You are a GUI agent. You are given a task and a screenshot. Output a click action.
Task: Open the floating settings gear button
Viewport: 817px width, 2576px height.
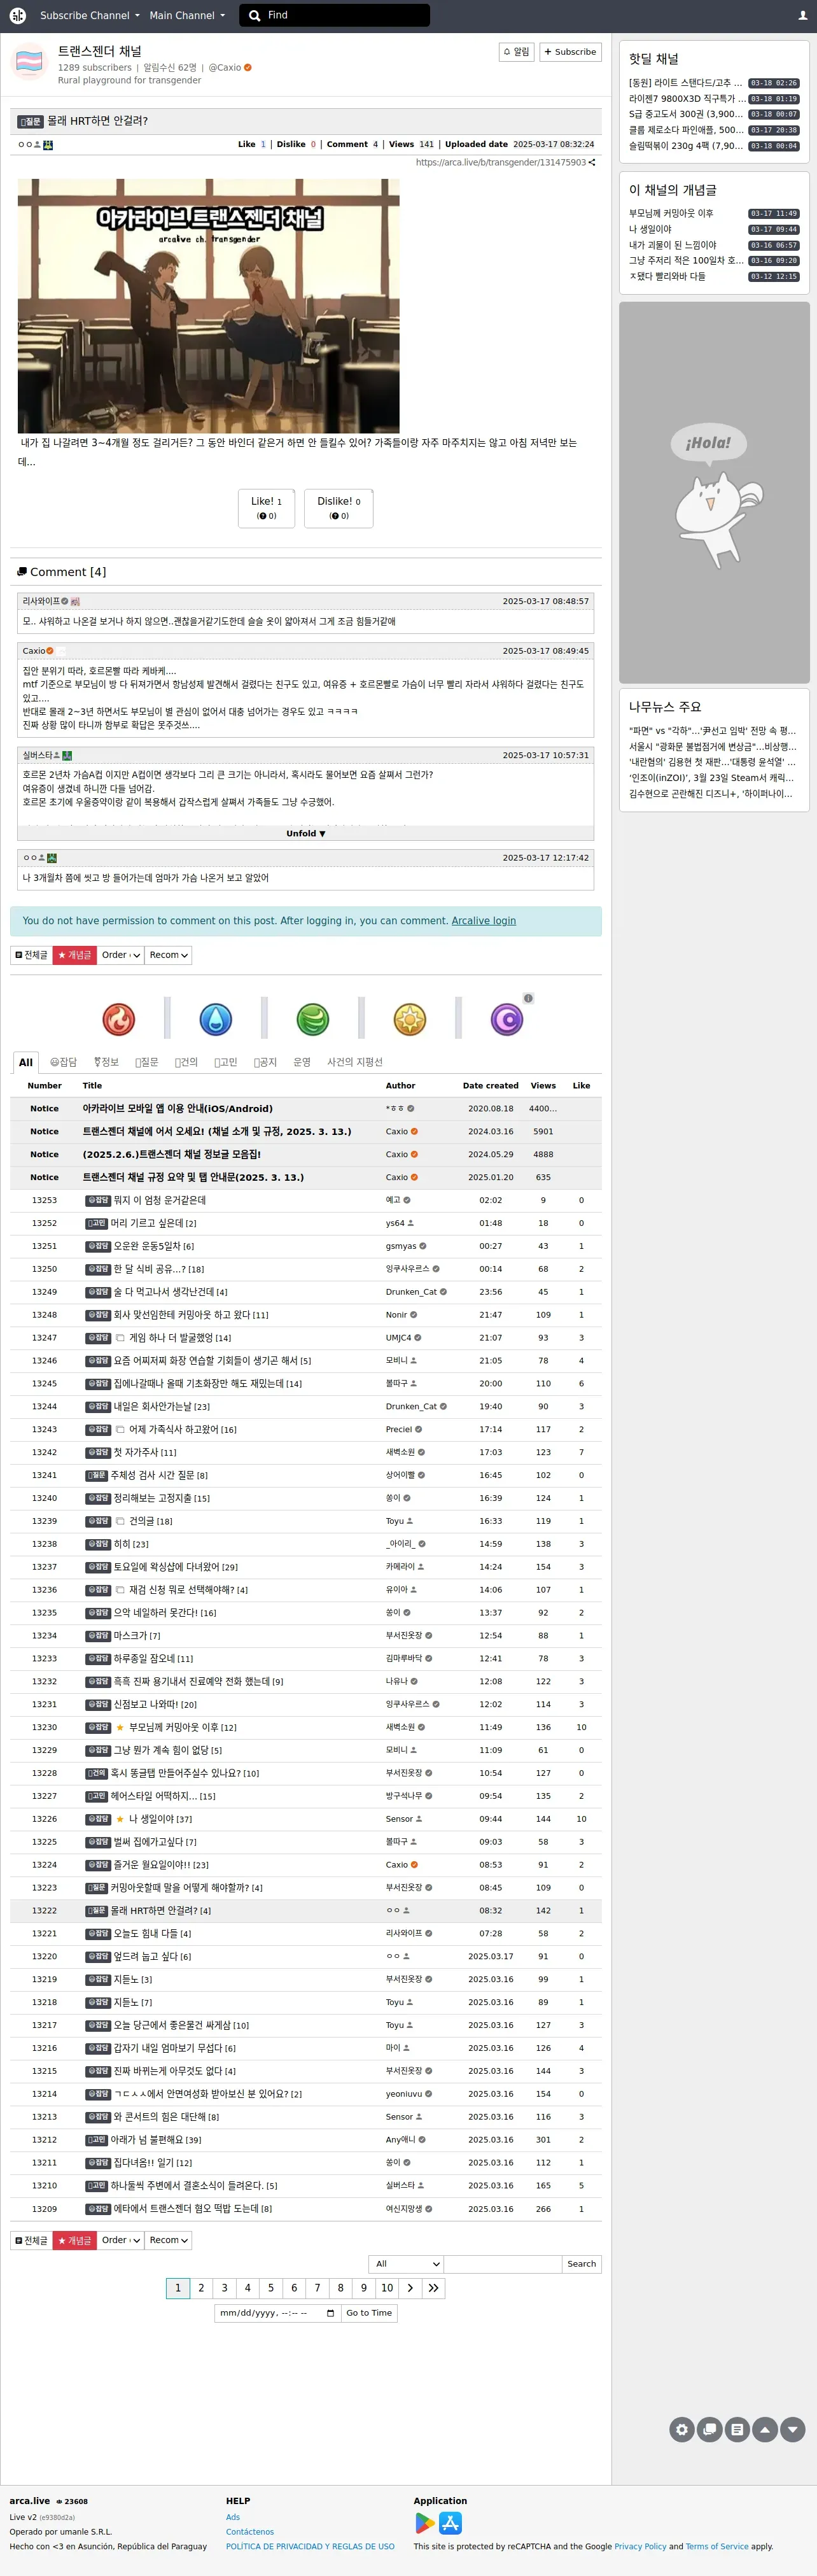pyautogui.click(x=682, y=2429)
